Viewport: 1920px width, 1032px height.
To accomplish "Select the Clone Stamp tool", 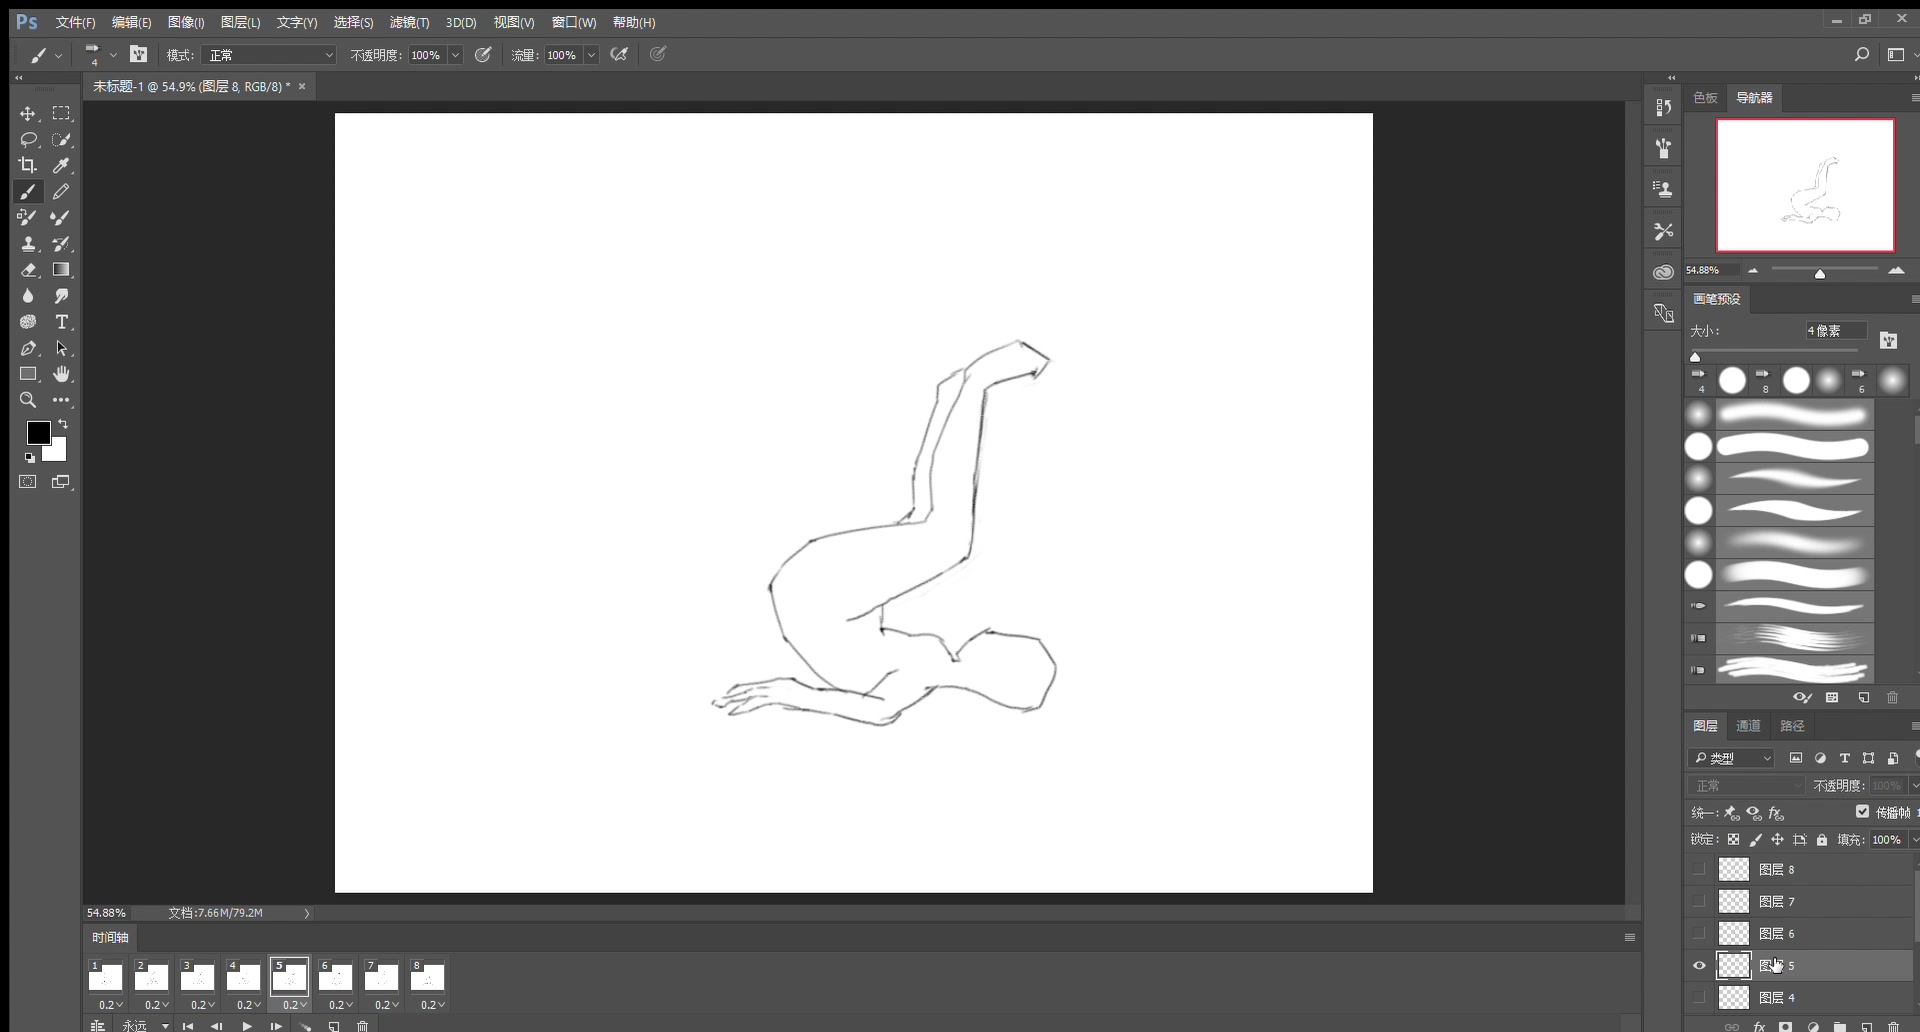I will (28, 244).
